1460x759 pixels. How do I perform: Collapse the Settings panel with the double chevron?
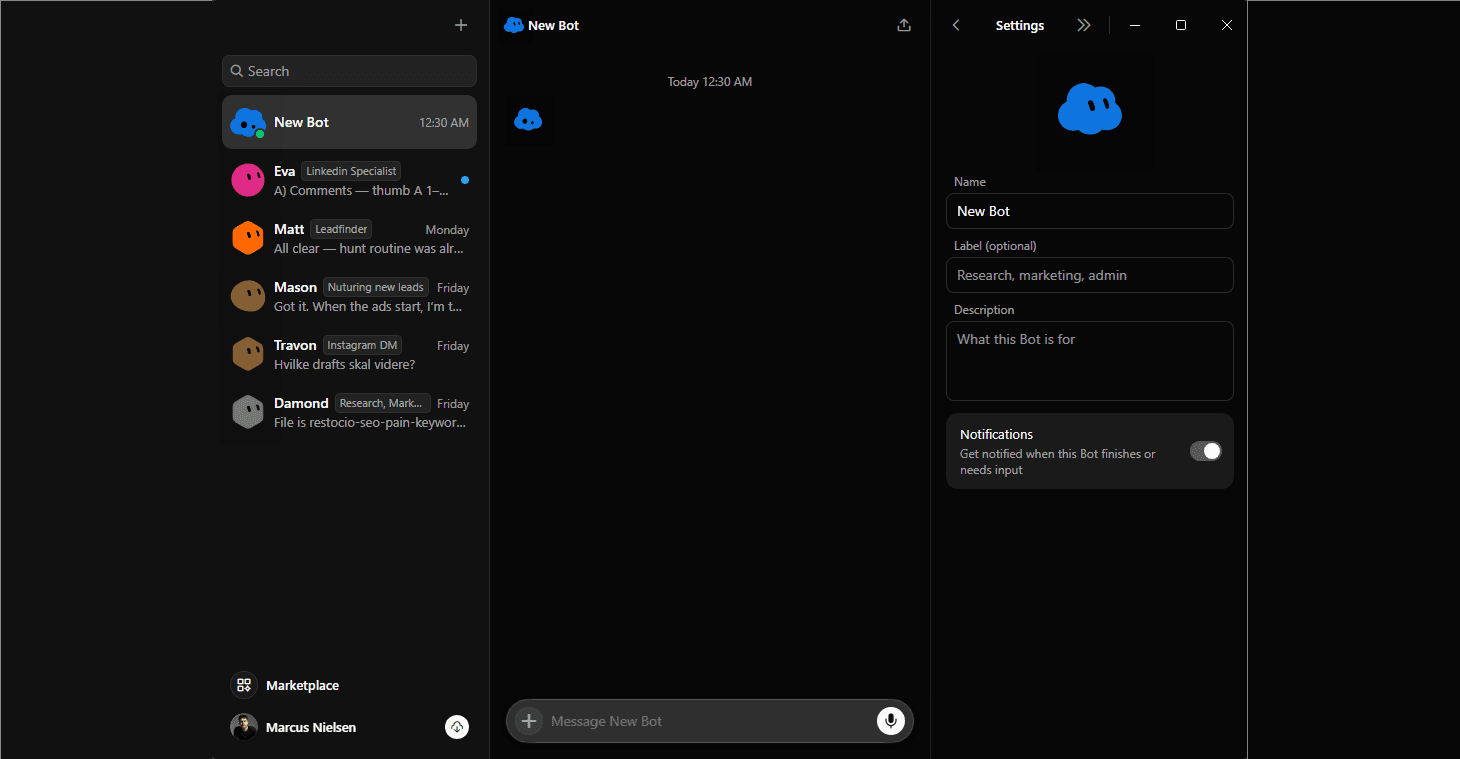tap(1084, 25)
